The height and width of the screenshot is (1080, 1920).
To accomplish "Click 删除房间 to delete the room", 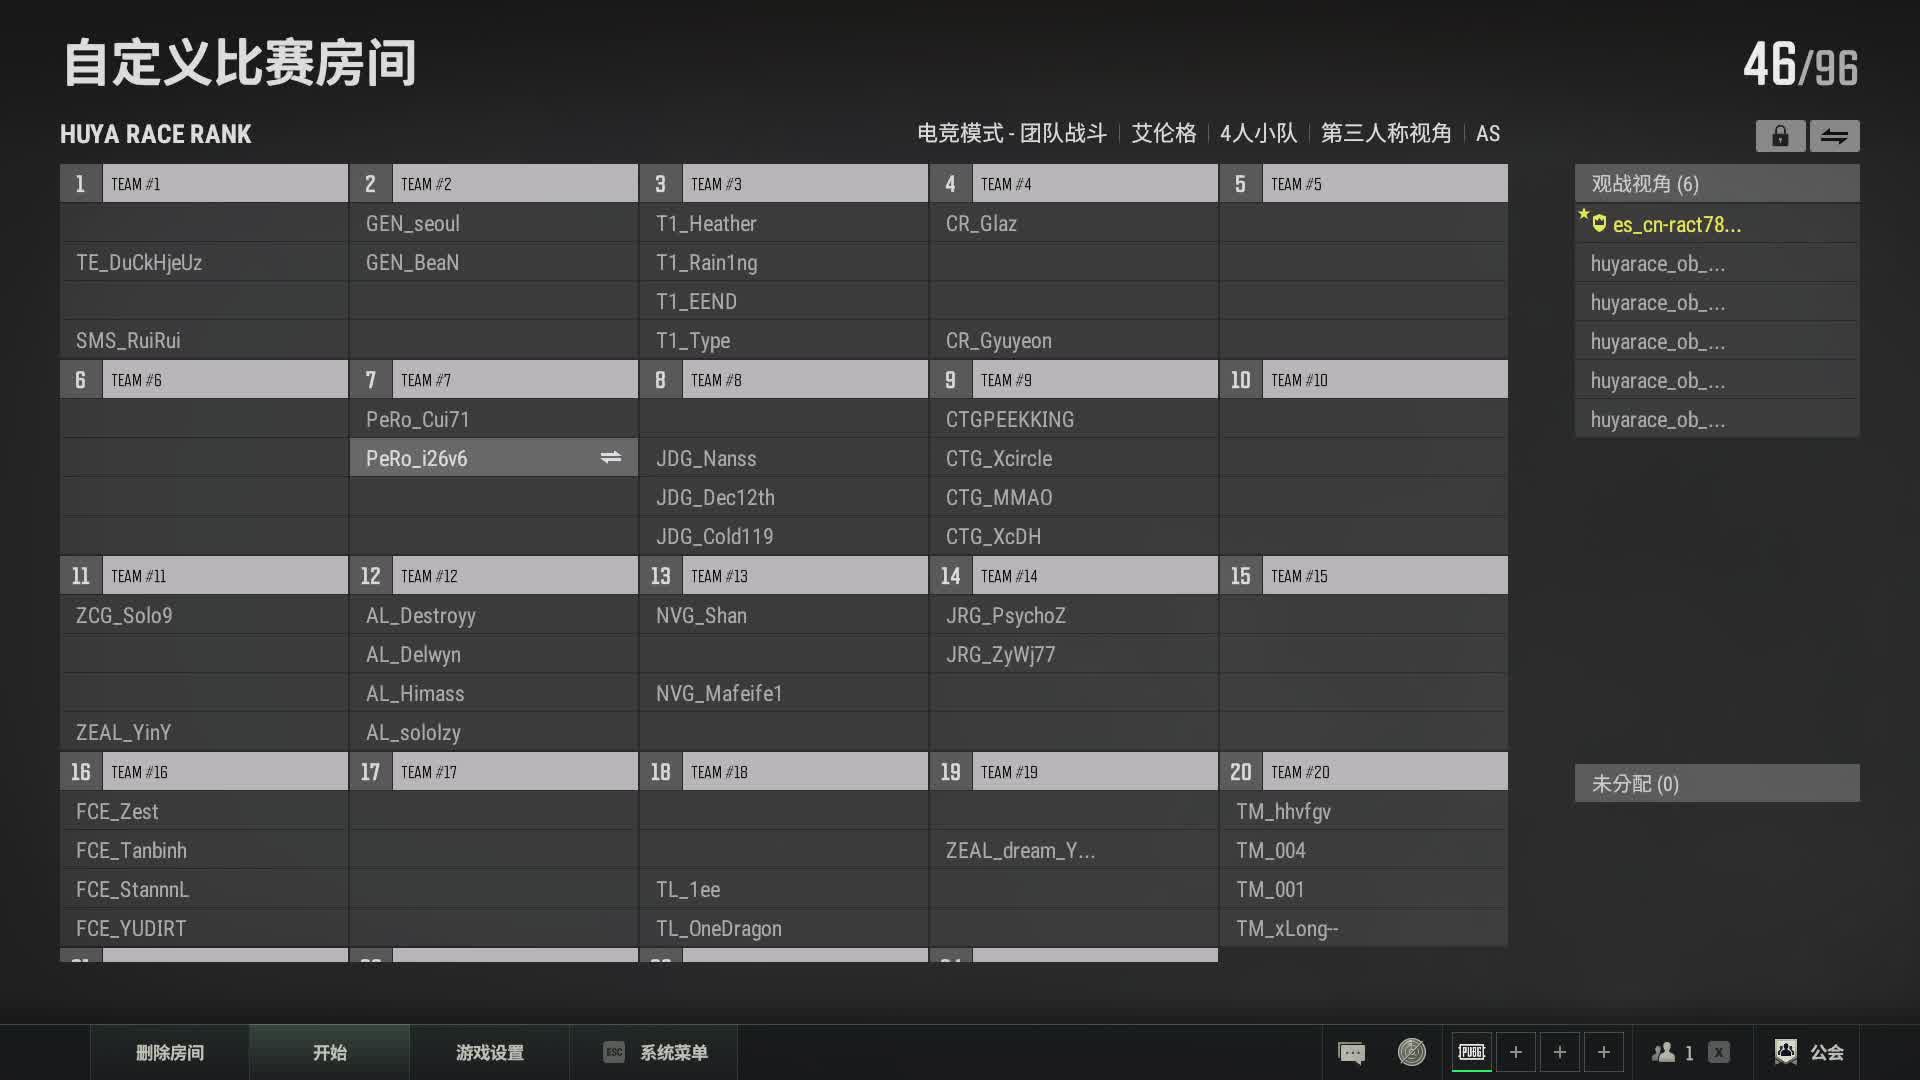I will (170, 1052).
